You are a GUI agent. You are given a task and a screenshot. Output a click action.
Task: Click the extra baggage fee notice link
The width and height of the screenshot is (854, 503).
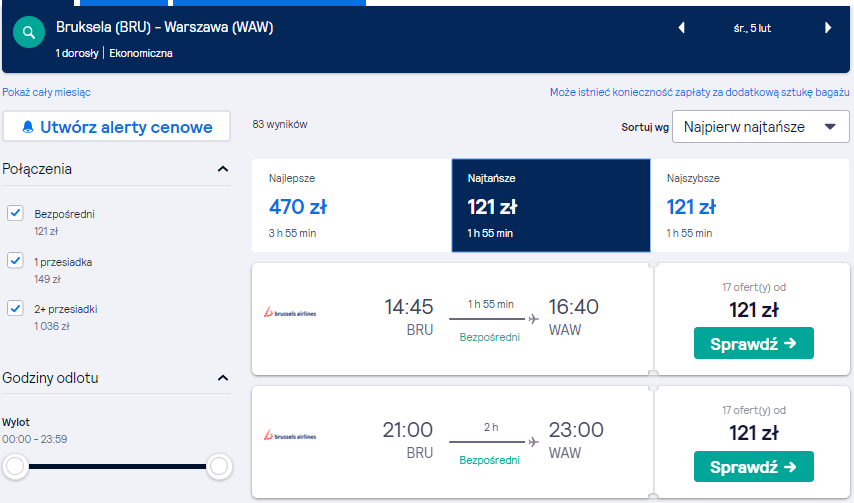[x=699, y=93]
